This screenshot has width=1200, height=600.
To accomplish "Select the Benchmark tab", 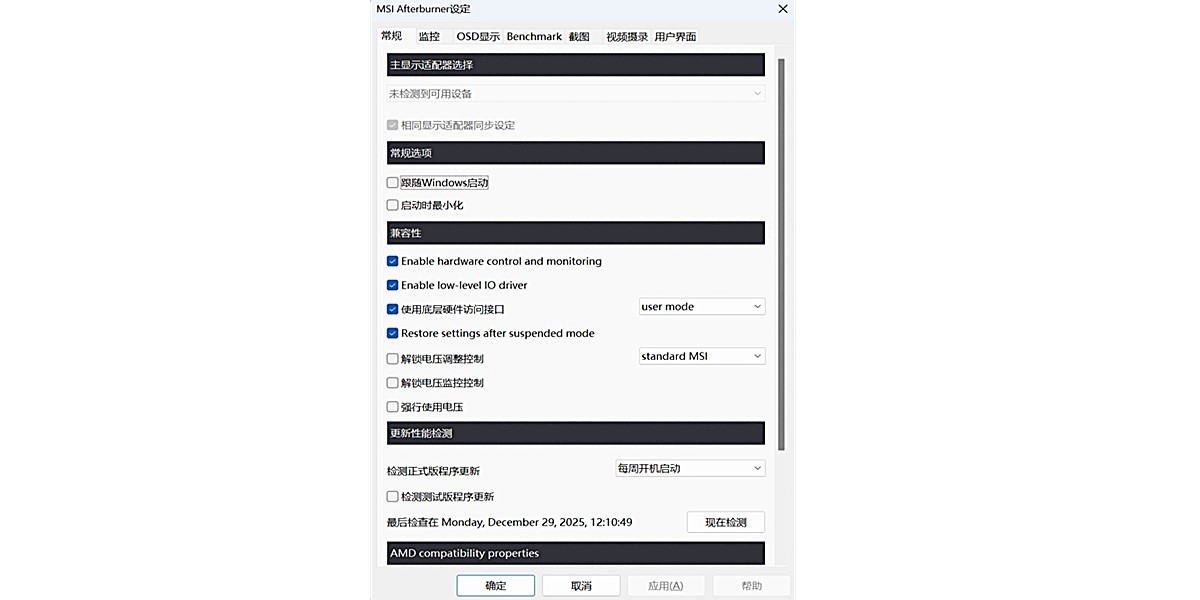I will coord(534,36).
